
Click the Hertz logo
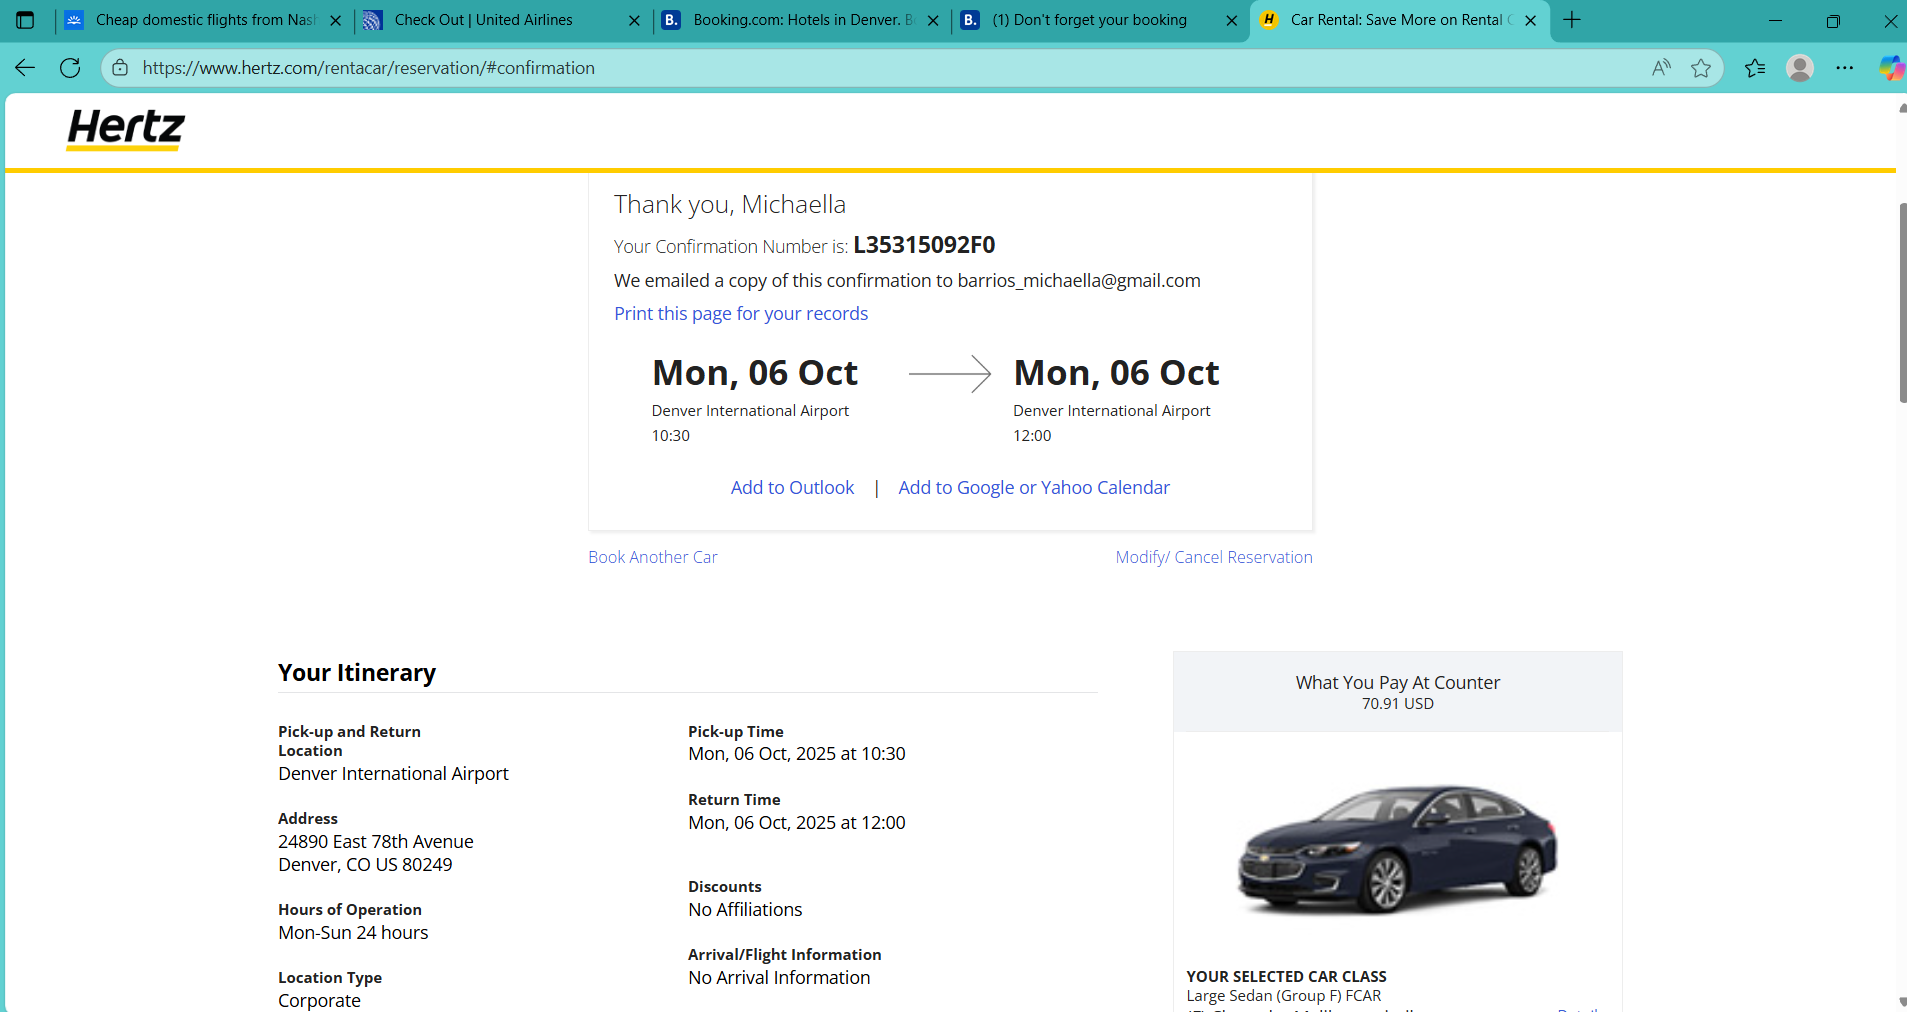pyautogui.click(x=126, y=129)
